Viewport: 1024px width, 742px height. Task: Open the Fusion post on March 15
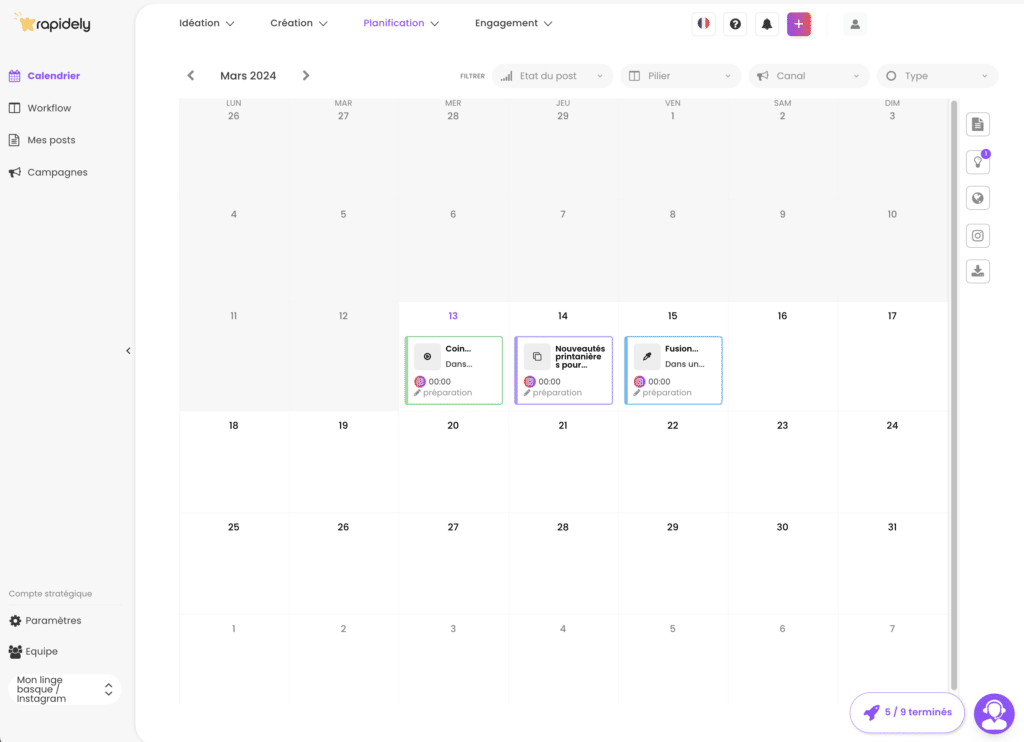pos(673,370)
